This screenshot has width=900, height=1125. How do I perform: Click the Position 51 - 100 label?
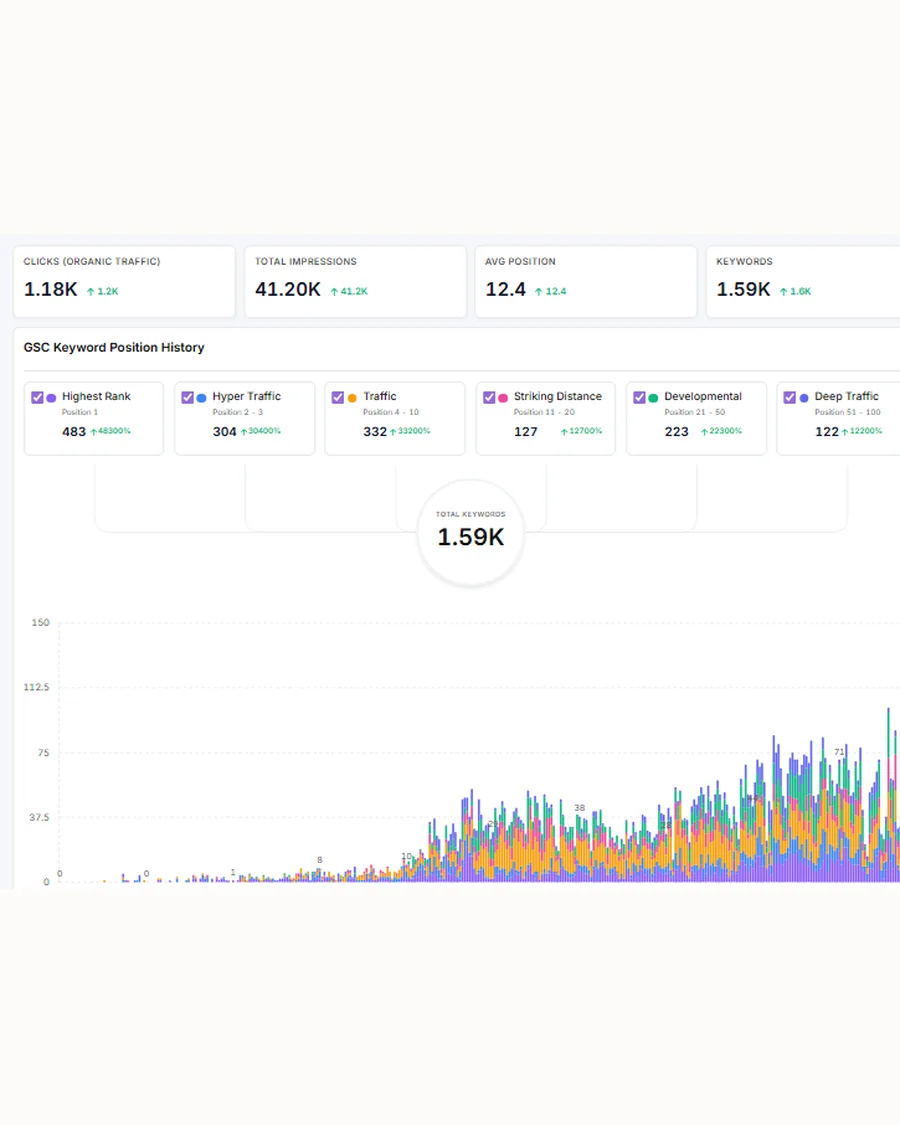click(848, 412)
